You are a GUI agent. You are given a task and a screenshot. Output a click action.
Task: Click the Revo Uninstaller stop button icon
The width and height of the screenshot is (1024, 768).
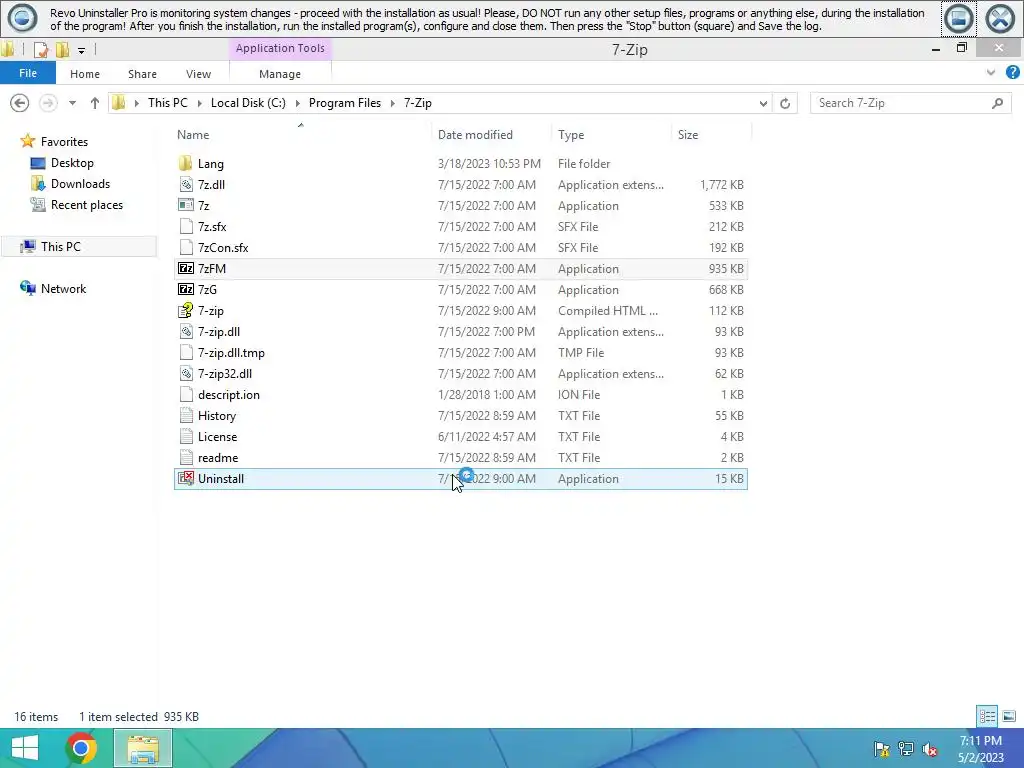pyautogui.click(x=959, y=18)
